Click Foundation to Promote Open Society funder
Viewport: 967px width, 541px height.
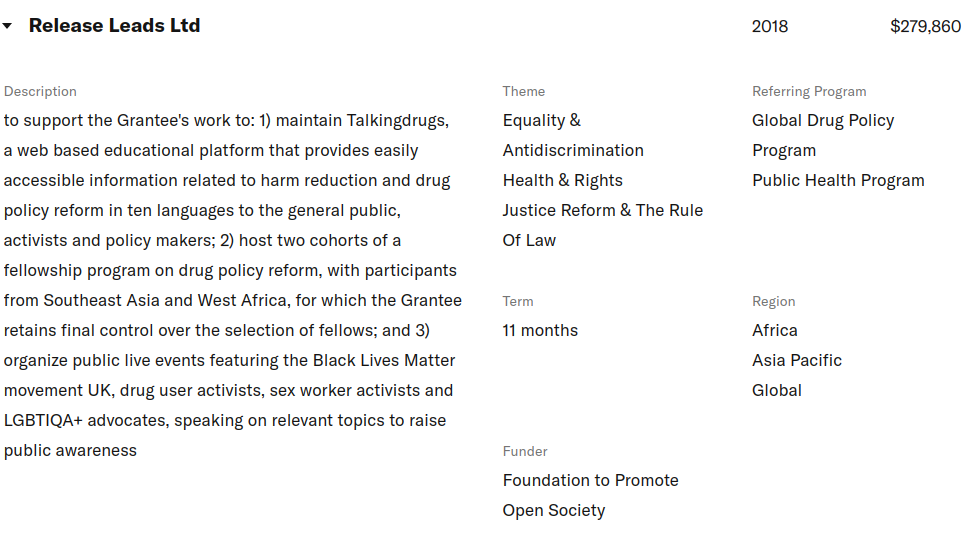pyautogui.click(x=590, y=495)
